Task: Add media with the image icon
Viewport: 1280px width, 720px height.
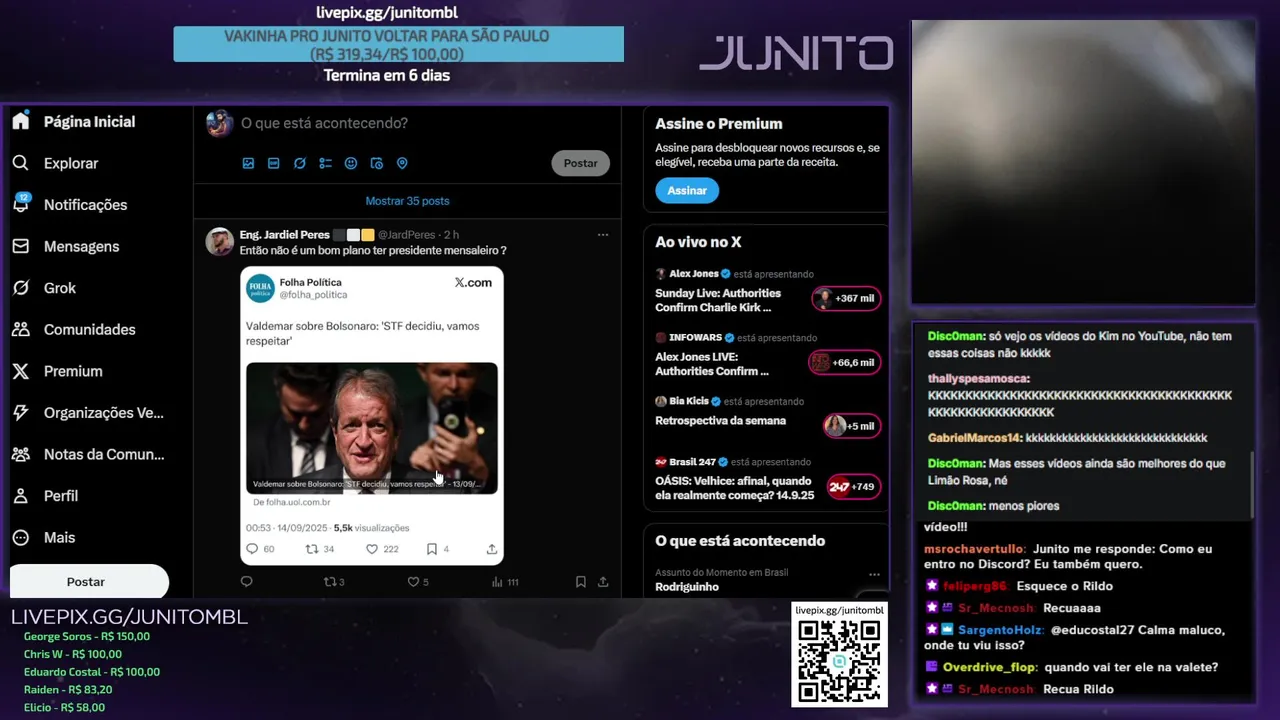Action: point(248,163)
